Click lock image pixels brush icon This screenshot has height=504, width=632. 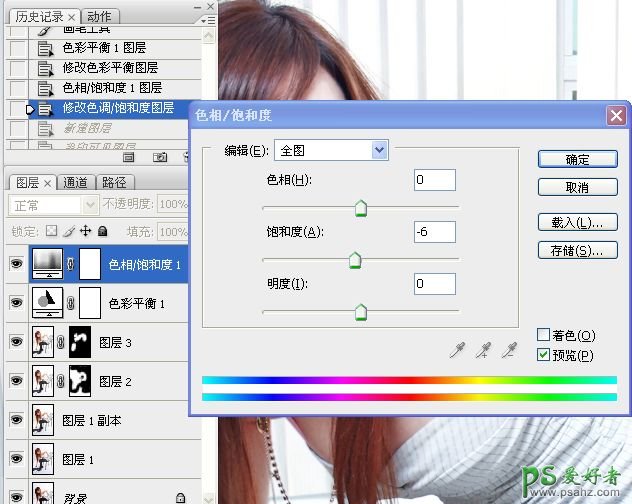tap(69, 231)
